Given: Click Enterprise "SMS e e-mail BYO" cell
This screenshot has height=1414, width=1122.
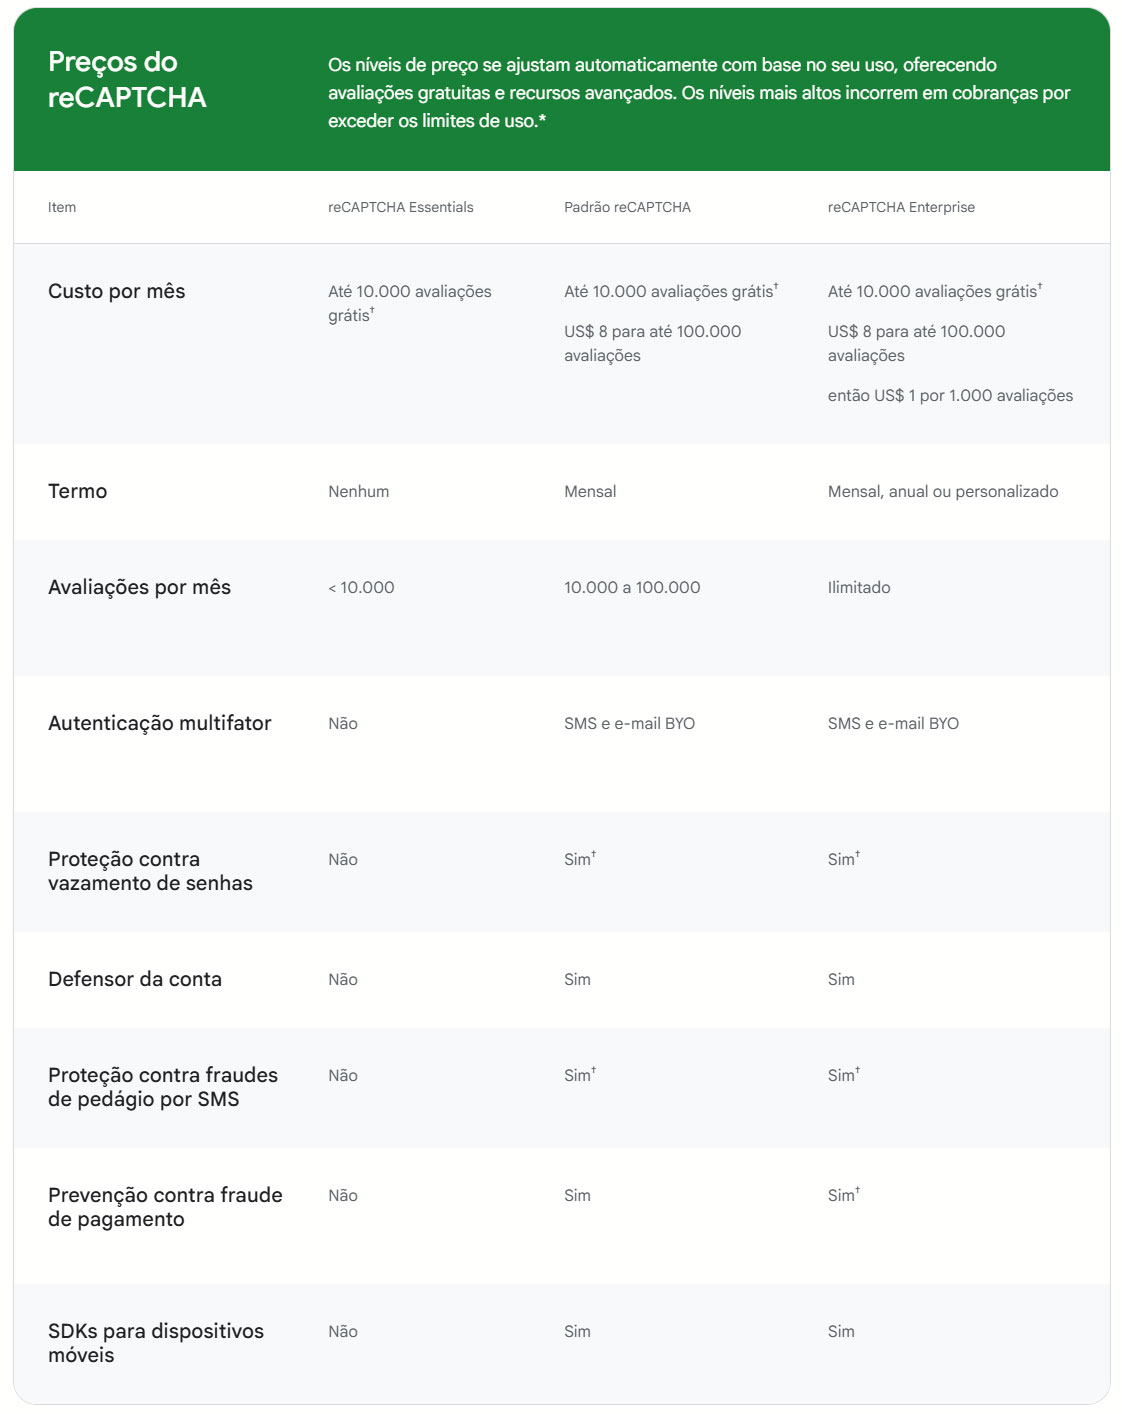Looking at the screenshot, I should click(892, 724).
